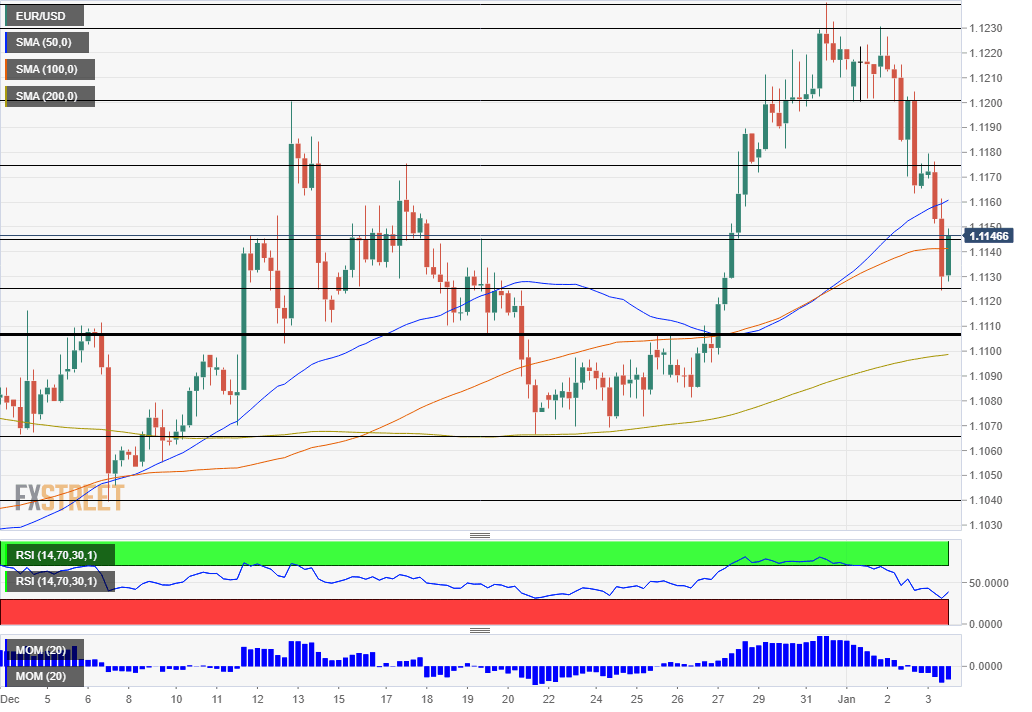Click the FXStreet watermark logo
The height and width of the screenshot is (712, 1032).
click(x=70, y=498)
